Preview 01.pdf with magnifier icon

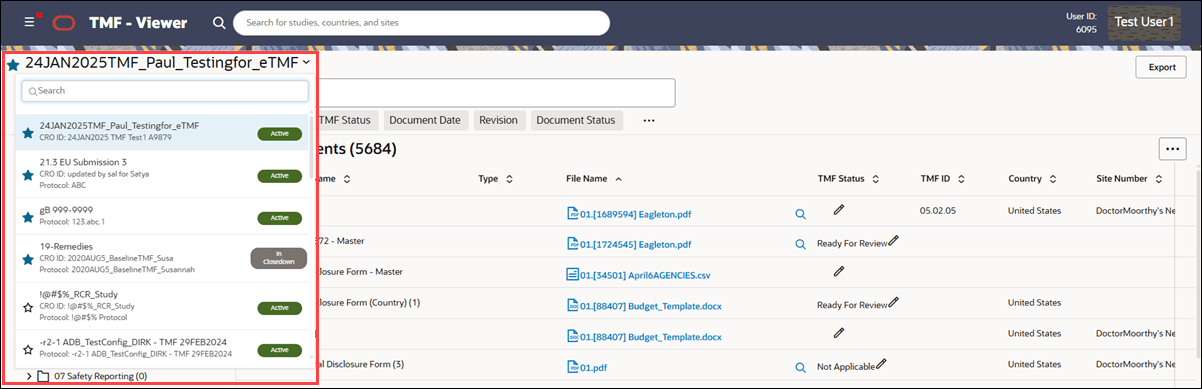click(x=801, y=368)
